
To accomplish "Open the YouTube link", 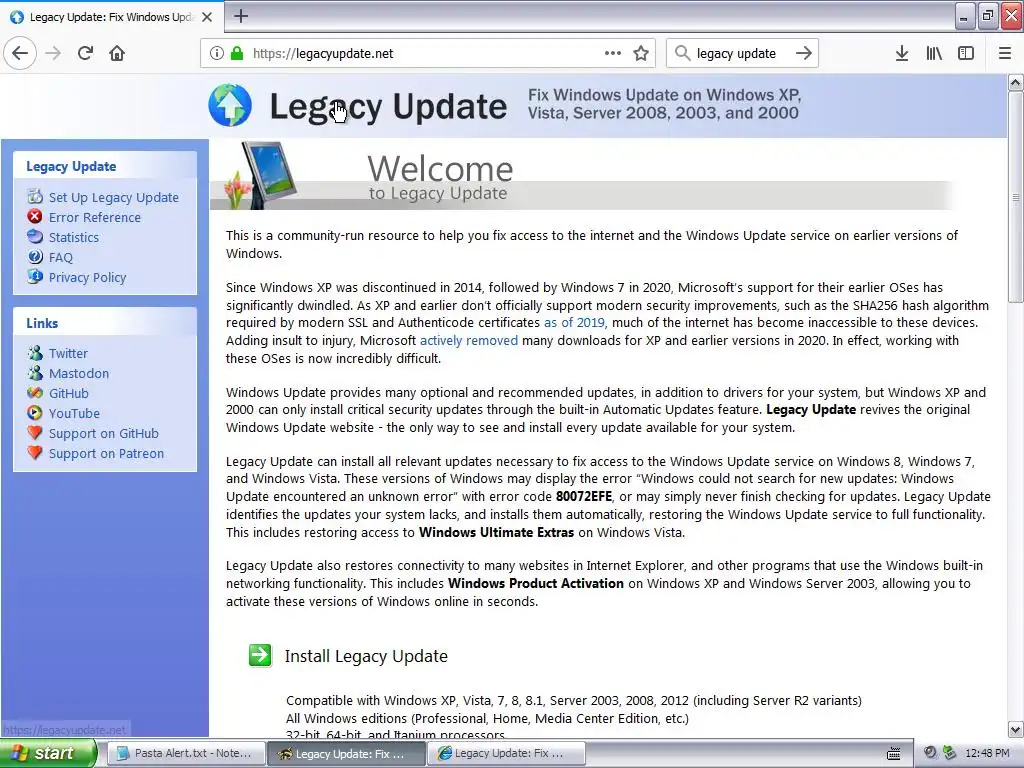I will (74, 413).
